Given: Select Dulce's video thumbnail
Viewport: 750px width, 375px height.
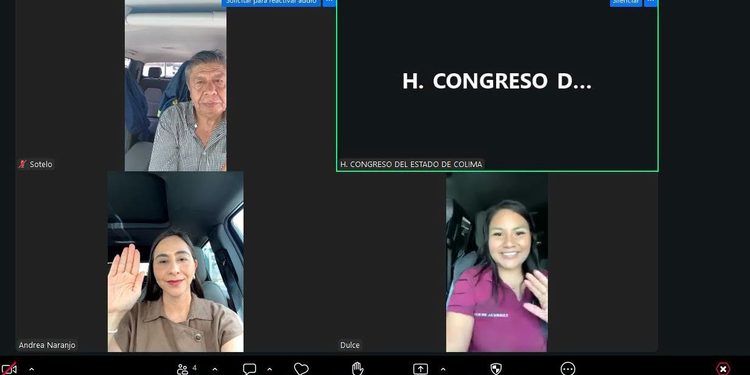Looking at the screenshot, I should pos(497,262).
